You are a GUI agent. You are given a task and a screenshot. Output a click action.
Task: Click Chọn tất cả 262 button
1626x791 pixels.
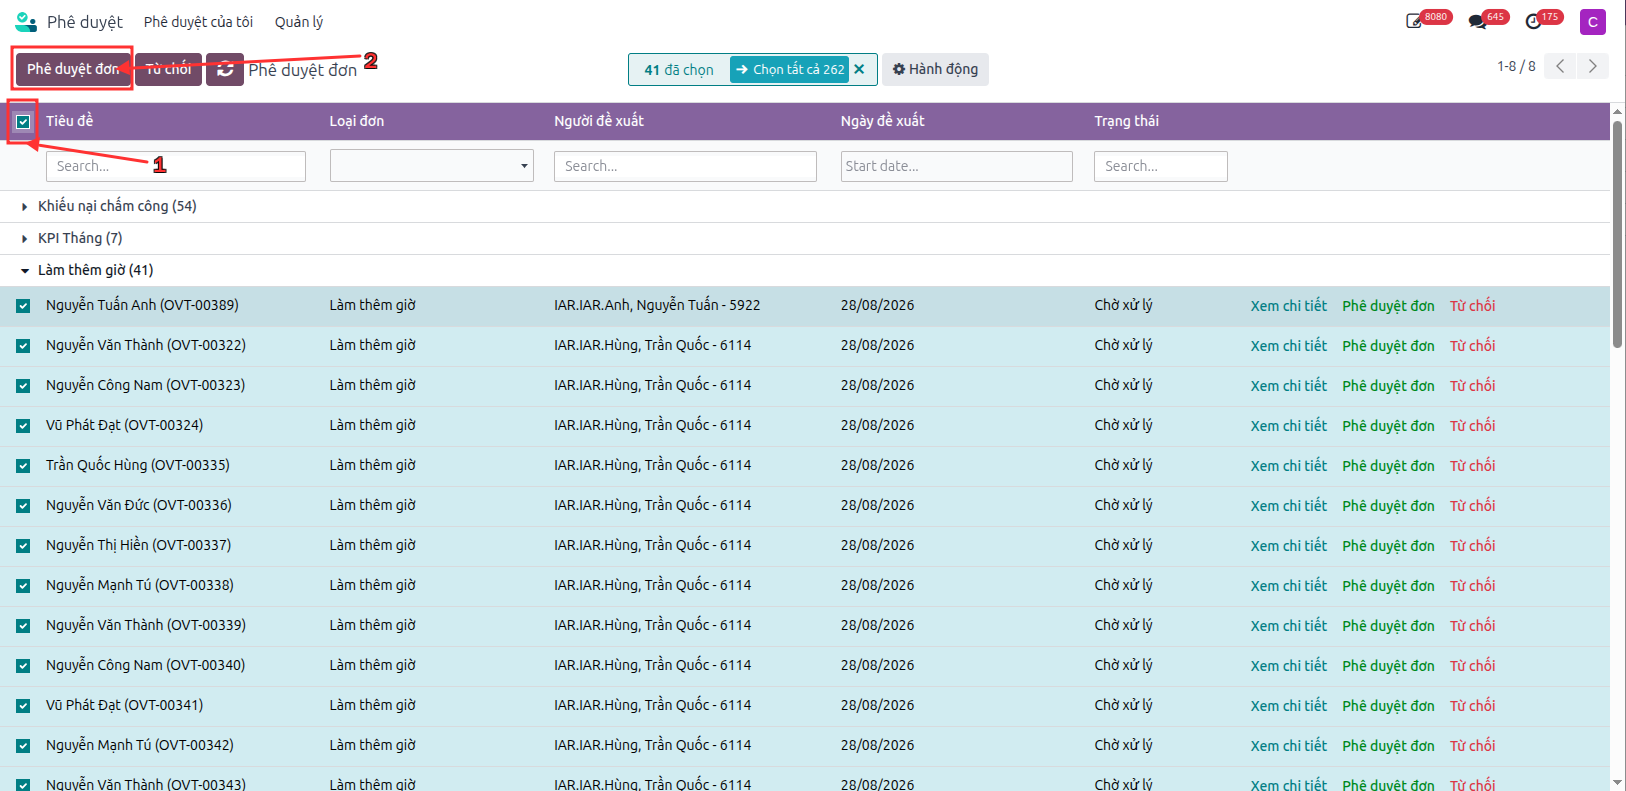pyautogui.click(x=790, y=69)
